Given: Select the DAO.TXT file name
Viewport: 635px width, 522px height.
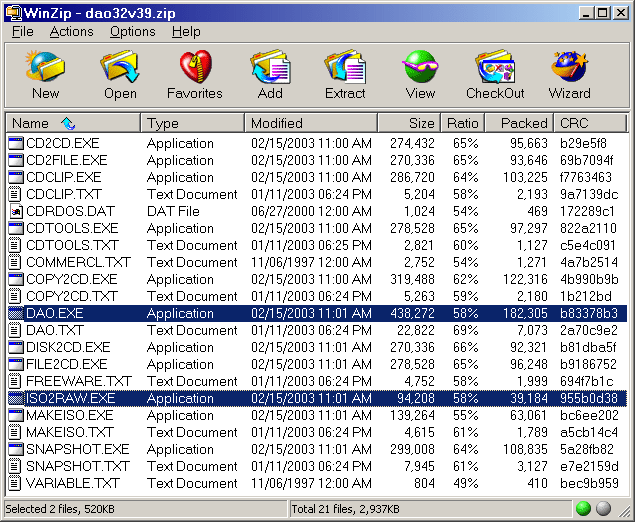Looking at the screenshot, I should (55, 330).
